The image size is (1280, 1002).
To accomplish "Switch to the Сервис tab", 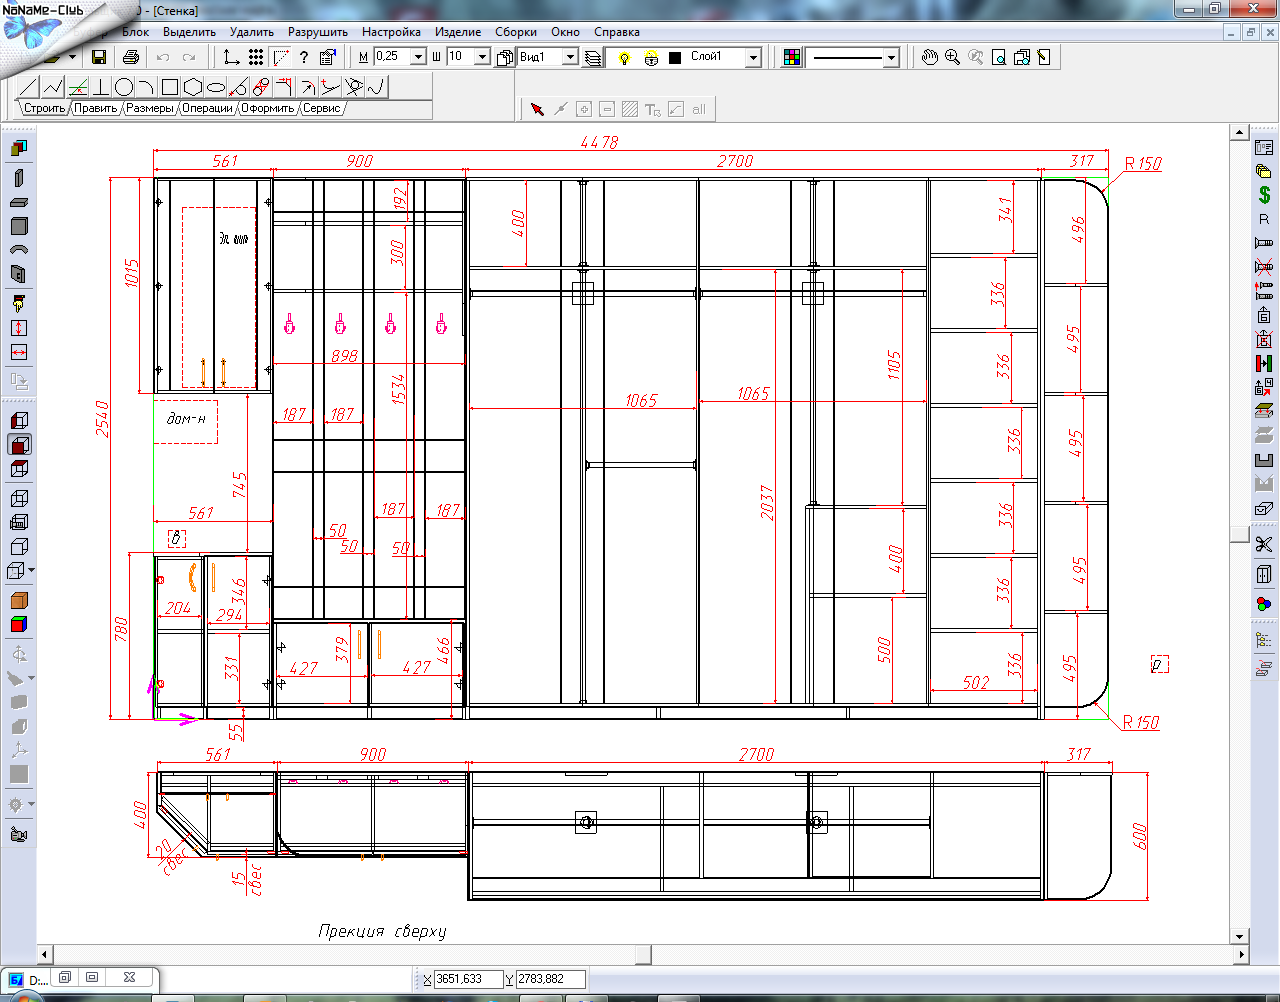I will click(322, 108).
